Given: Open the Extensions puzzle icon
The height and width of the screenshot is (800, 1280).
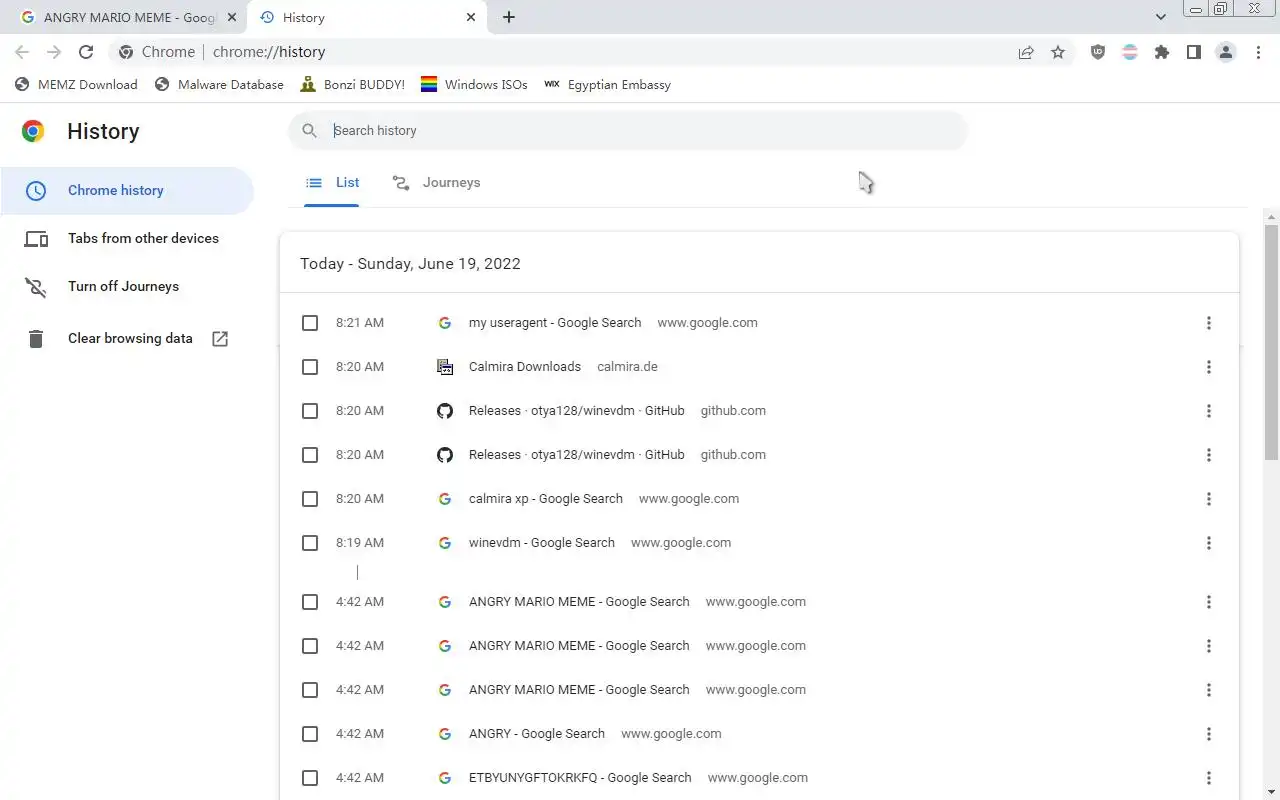Looking at the screenshot, I should [1161, 52].
